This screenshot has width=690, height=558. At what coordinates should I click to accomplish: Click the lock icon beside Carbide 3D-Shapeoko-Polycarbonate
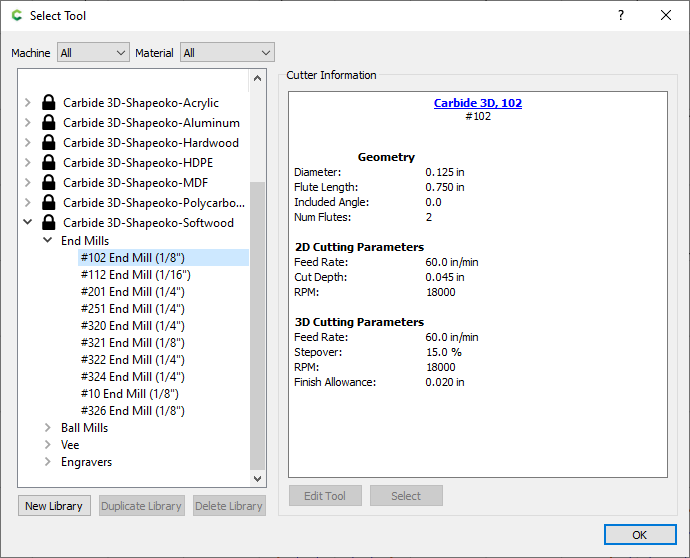tap(48, 203)
